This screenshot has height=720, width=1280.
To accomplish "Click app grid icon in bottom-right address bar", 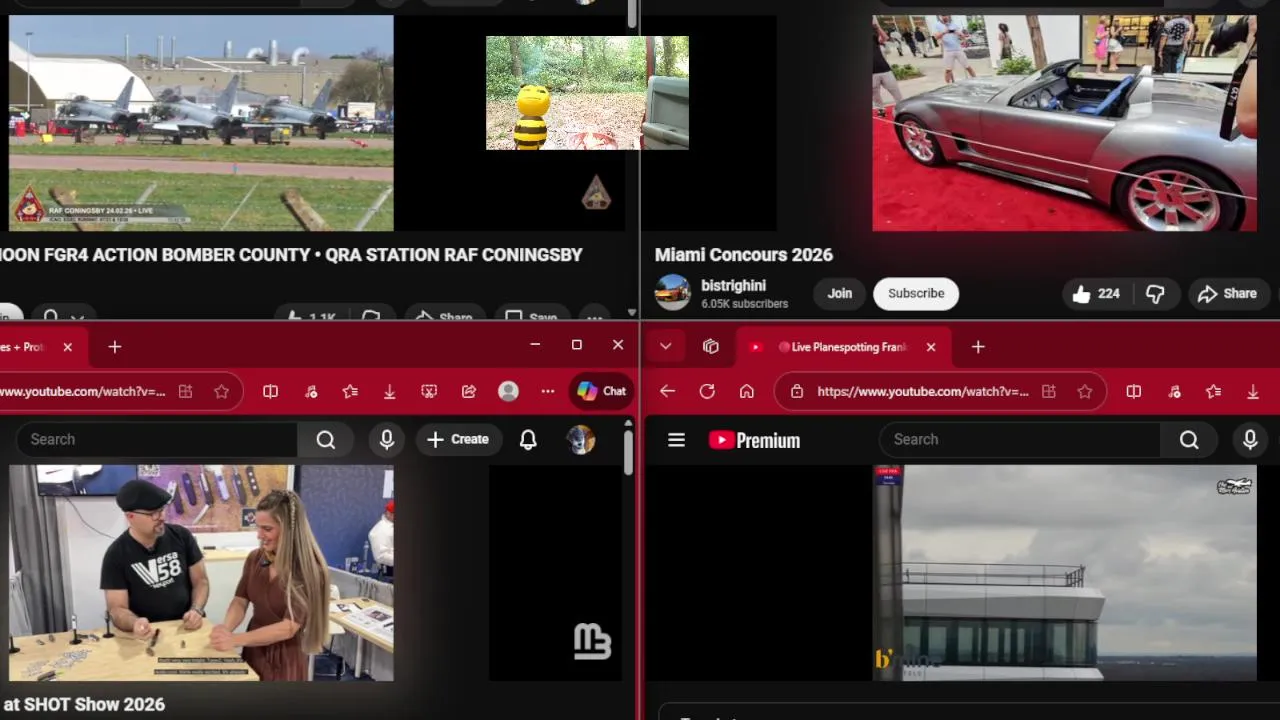I will pyautogui.click(x=1048, y=392).
